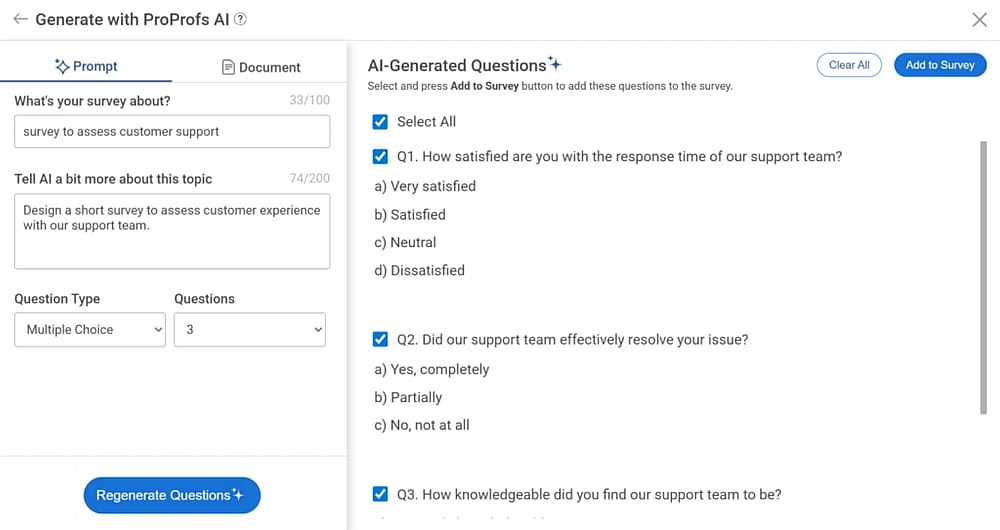Screen dimensions: 1000x530
Task: Click the survey topic input field
Action: pyautogui.click(x=172, y=131)
